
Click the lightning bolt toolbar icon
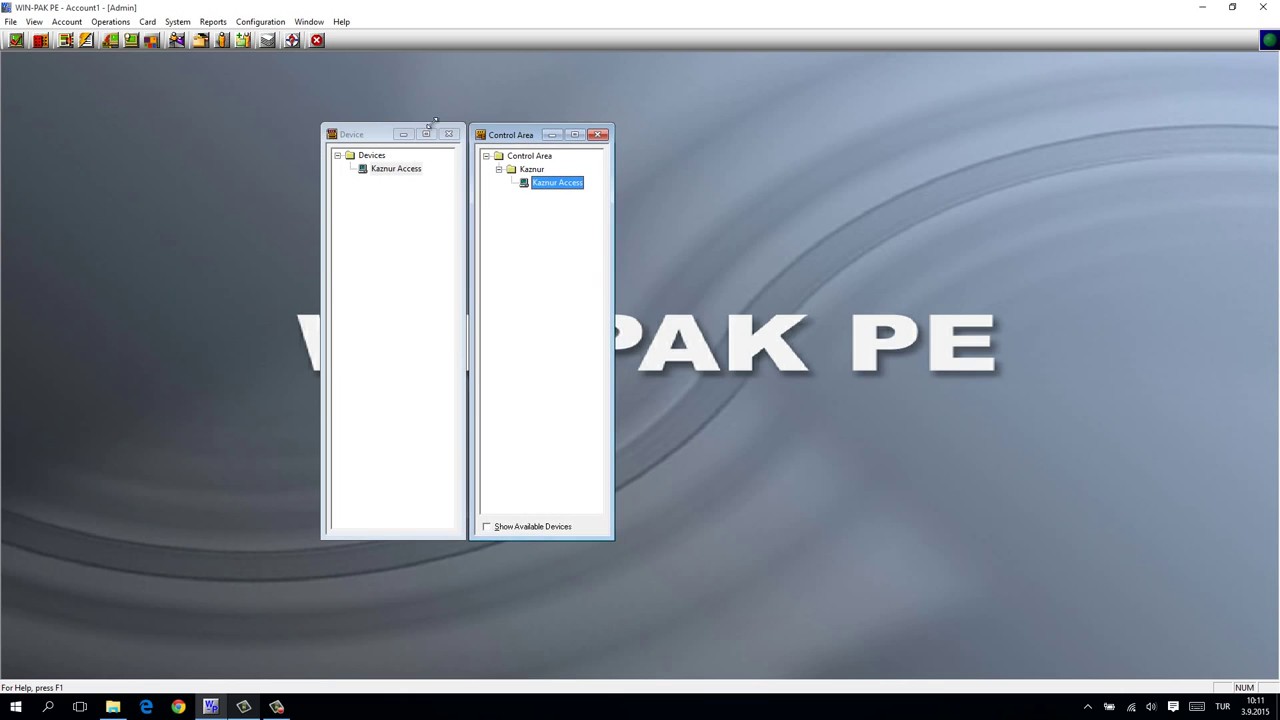pyautogui.click(x=87, y=40)
